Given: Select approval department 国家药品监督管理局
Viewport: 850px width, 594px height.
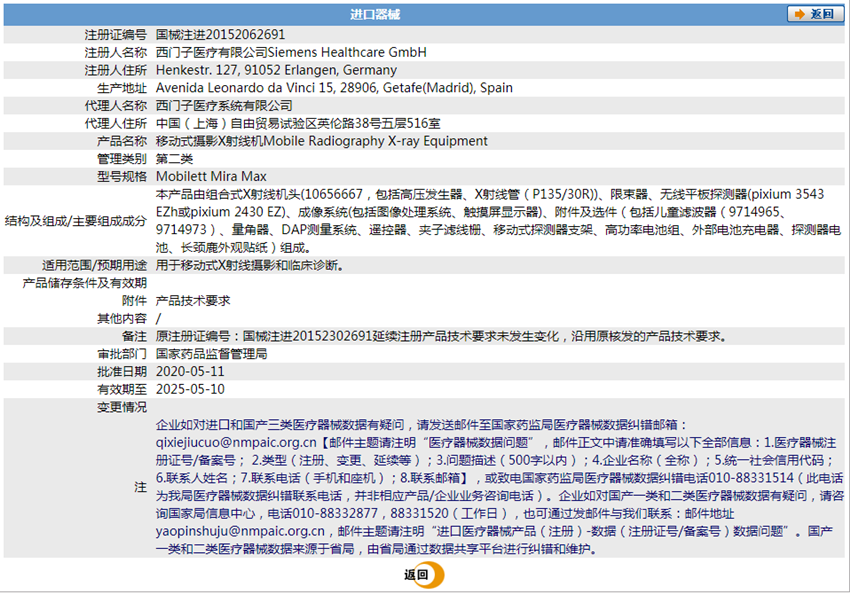Looking at the screenshot, I should [x=211, y=354].
